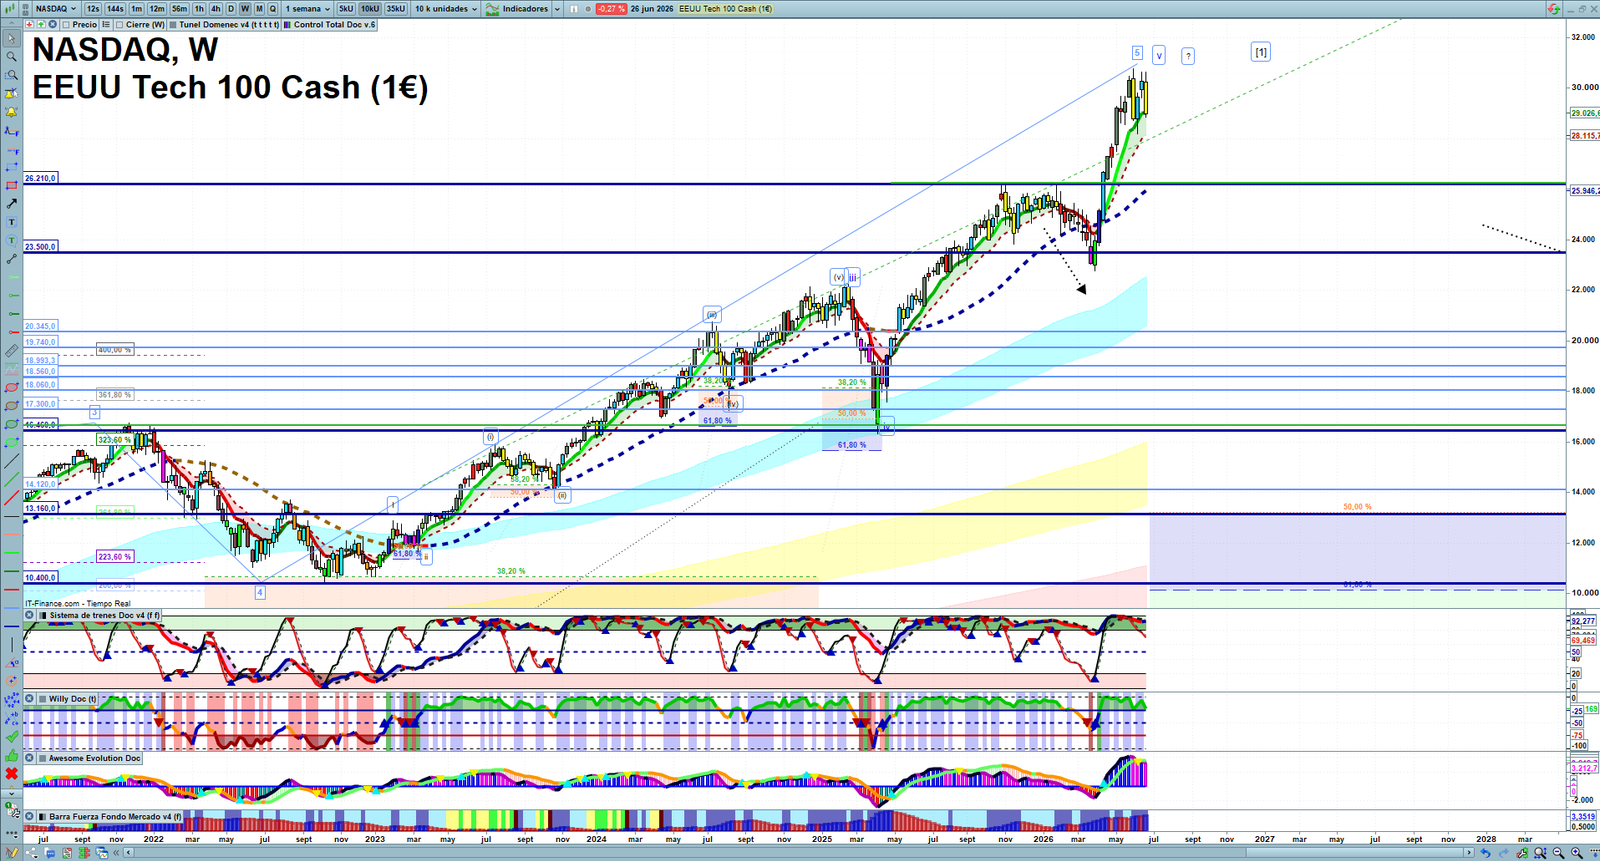1600x861 pixels.
Task: Close the Barra Fuerza Fondo Mercado panel
Action: (29, 816)
